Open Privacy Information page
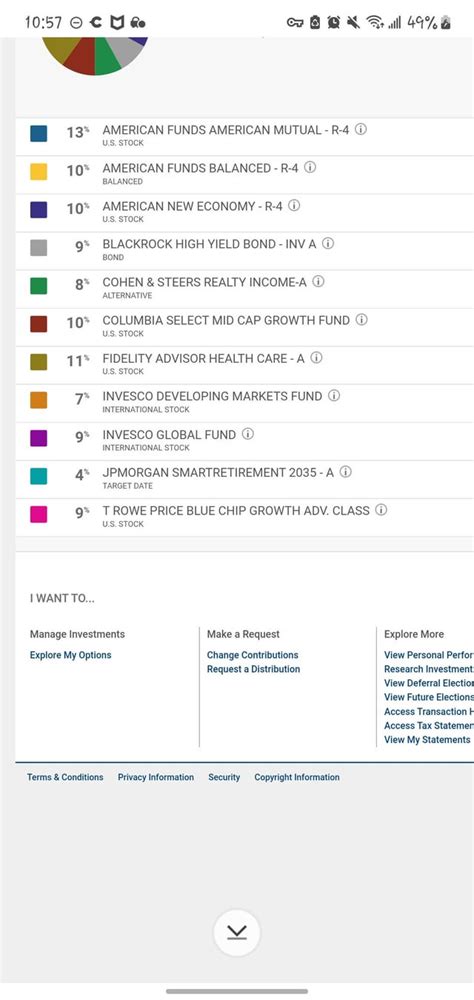This screenshot has height=1000, width=474. [156, 777]
